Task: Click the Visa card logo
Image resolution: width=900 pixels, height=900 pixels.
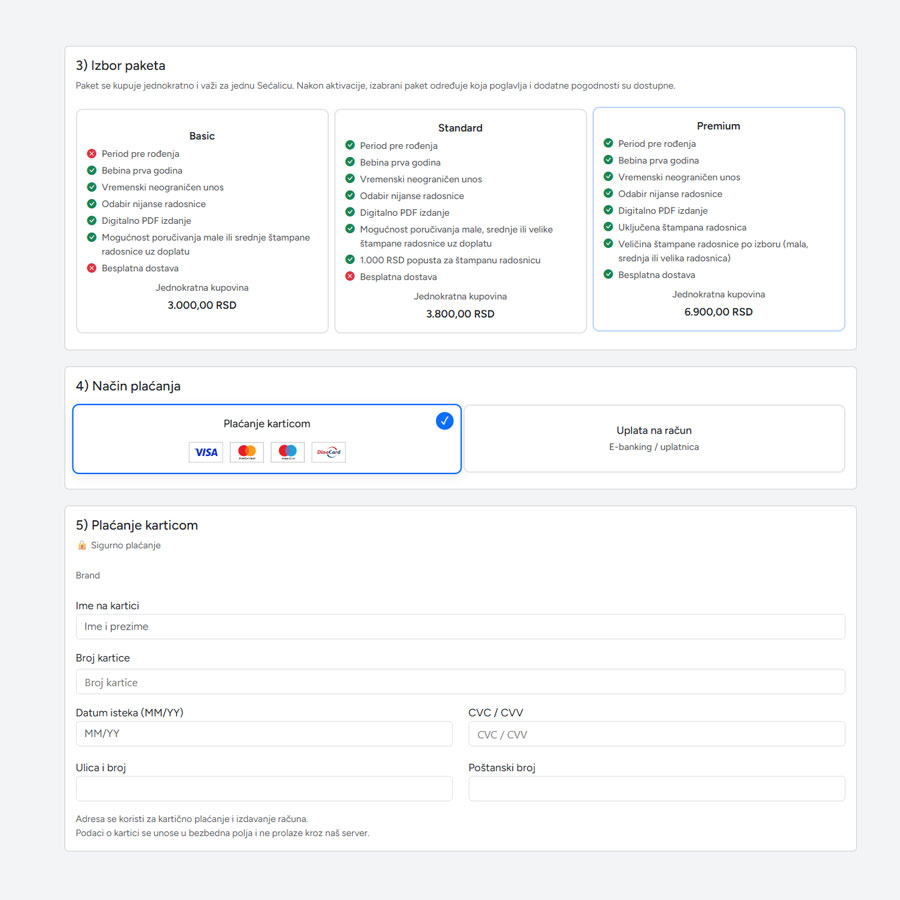Action: point(206,452)
